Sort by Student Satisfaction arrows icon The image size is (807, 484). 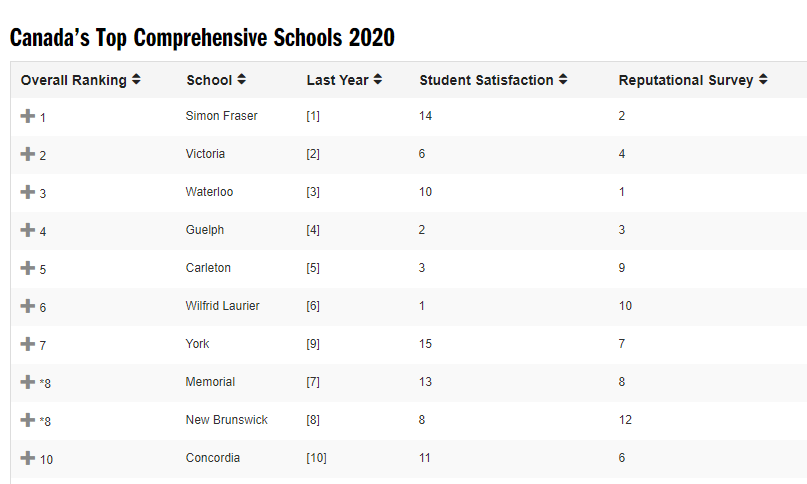[x=563, y=79]
